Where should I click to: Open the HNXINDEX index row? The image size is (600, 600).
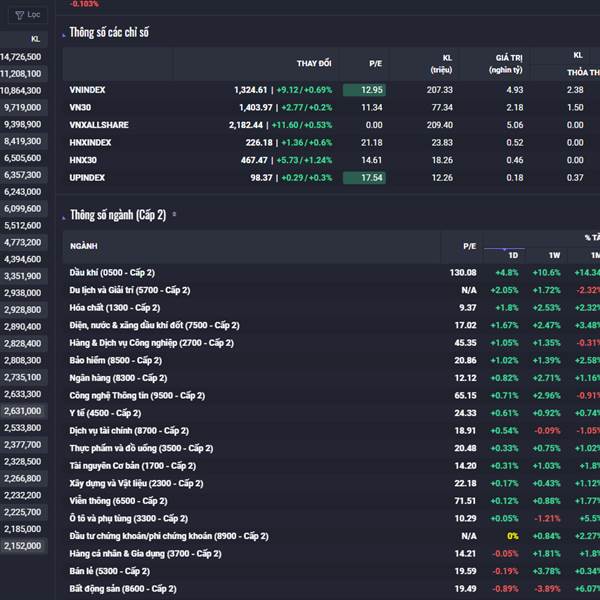tap(331, 143)
